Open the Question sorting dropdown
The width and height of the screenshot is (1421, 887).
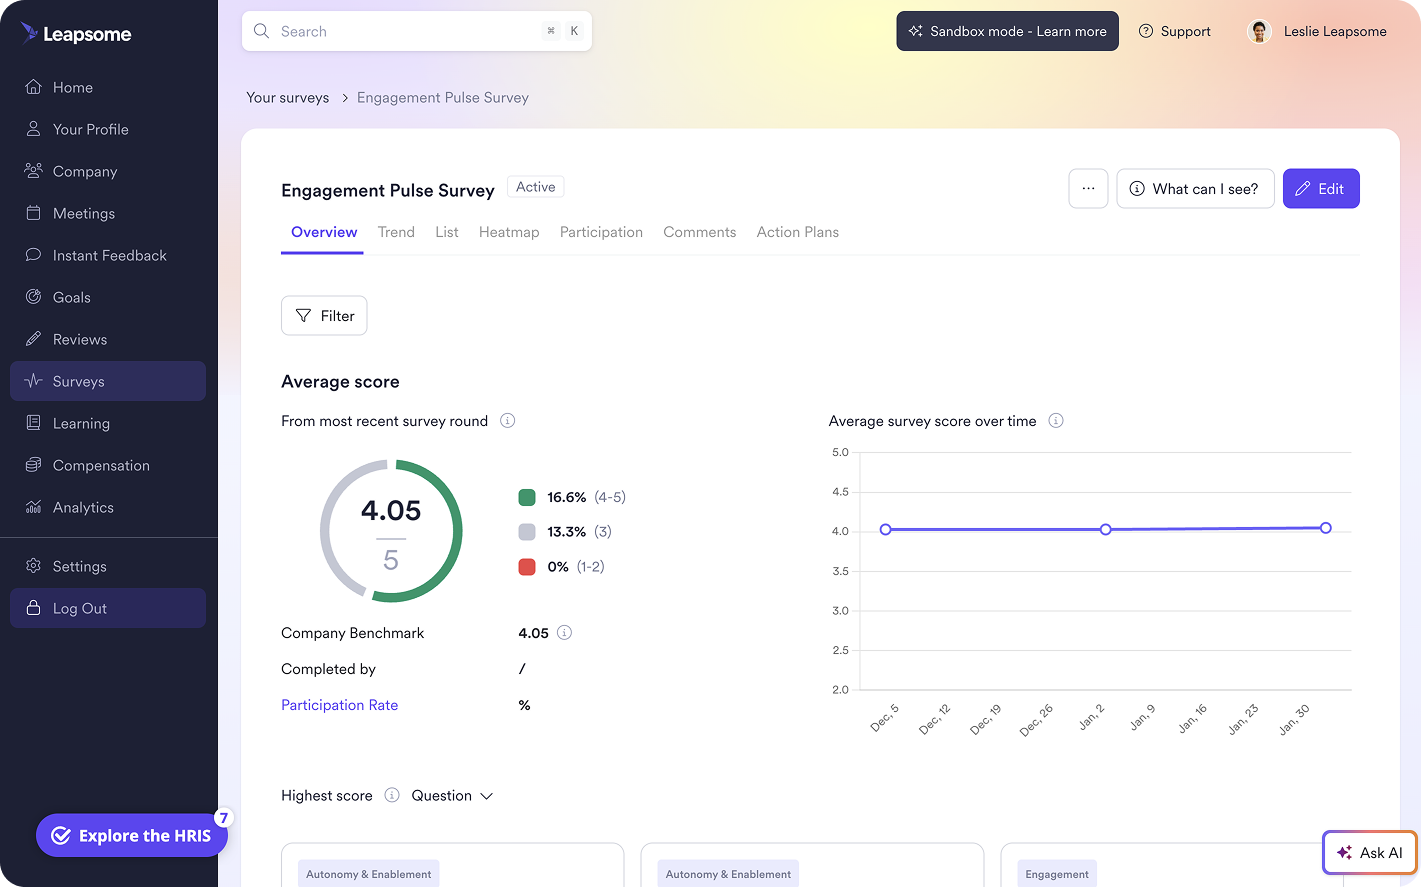click(x=452, y=795)
